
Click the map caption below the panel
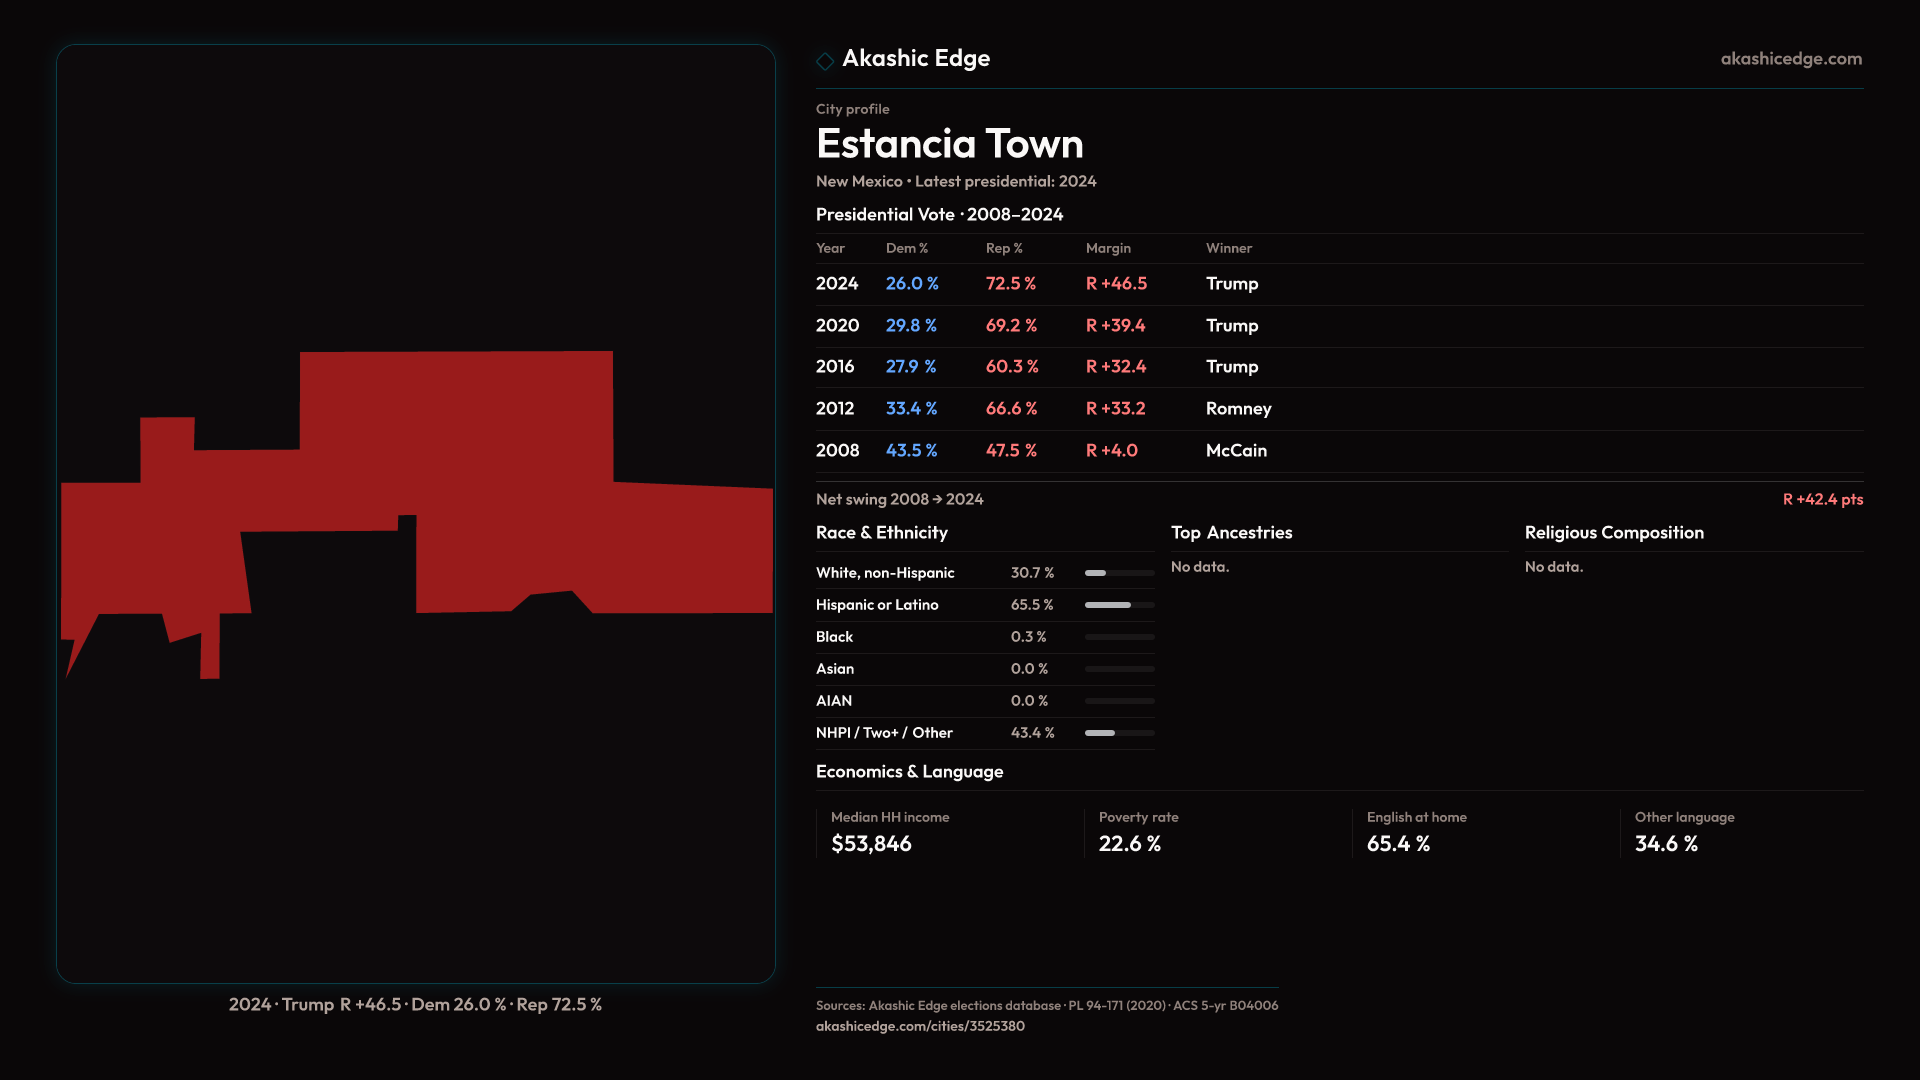tap(415, 1005)
